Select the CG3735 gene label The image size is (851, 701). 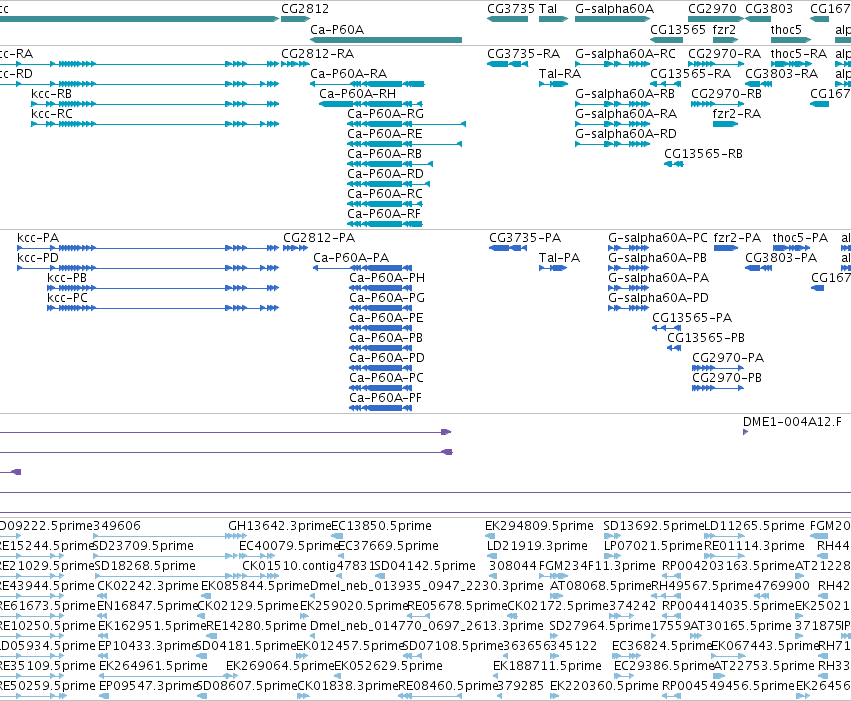[x=511, y=9]
